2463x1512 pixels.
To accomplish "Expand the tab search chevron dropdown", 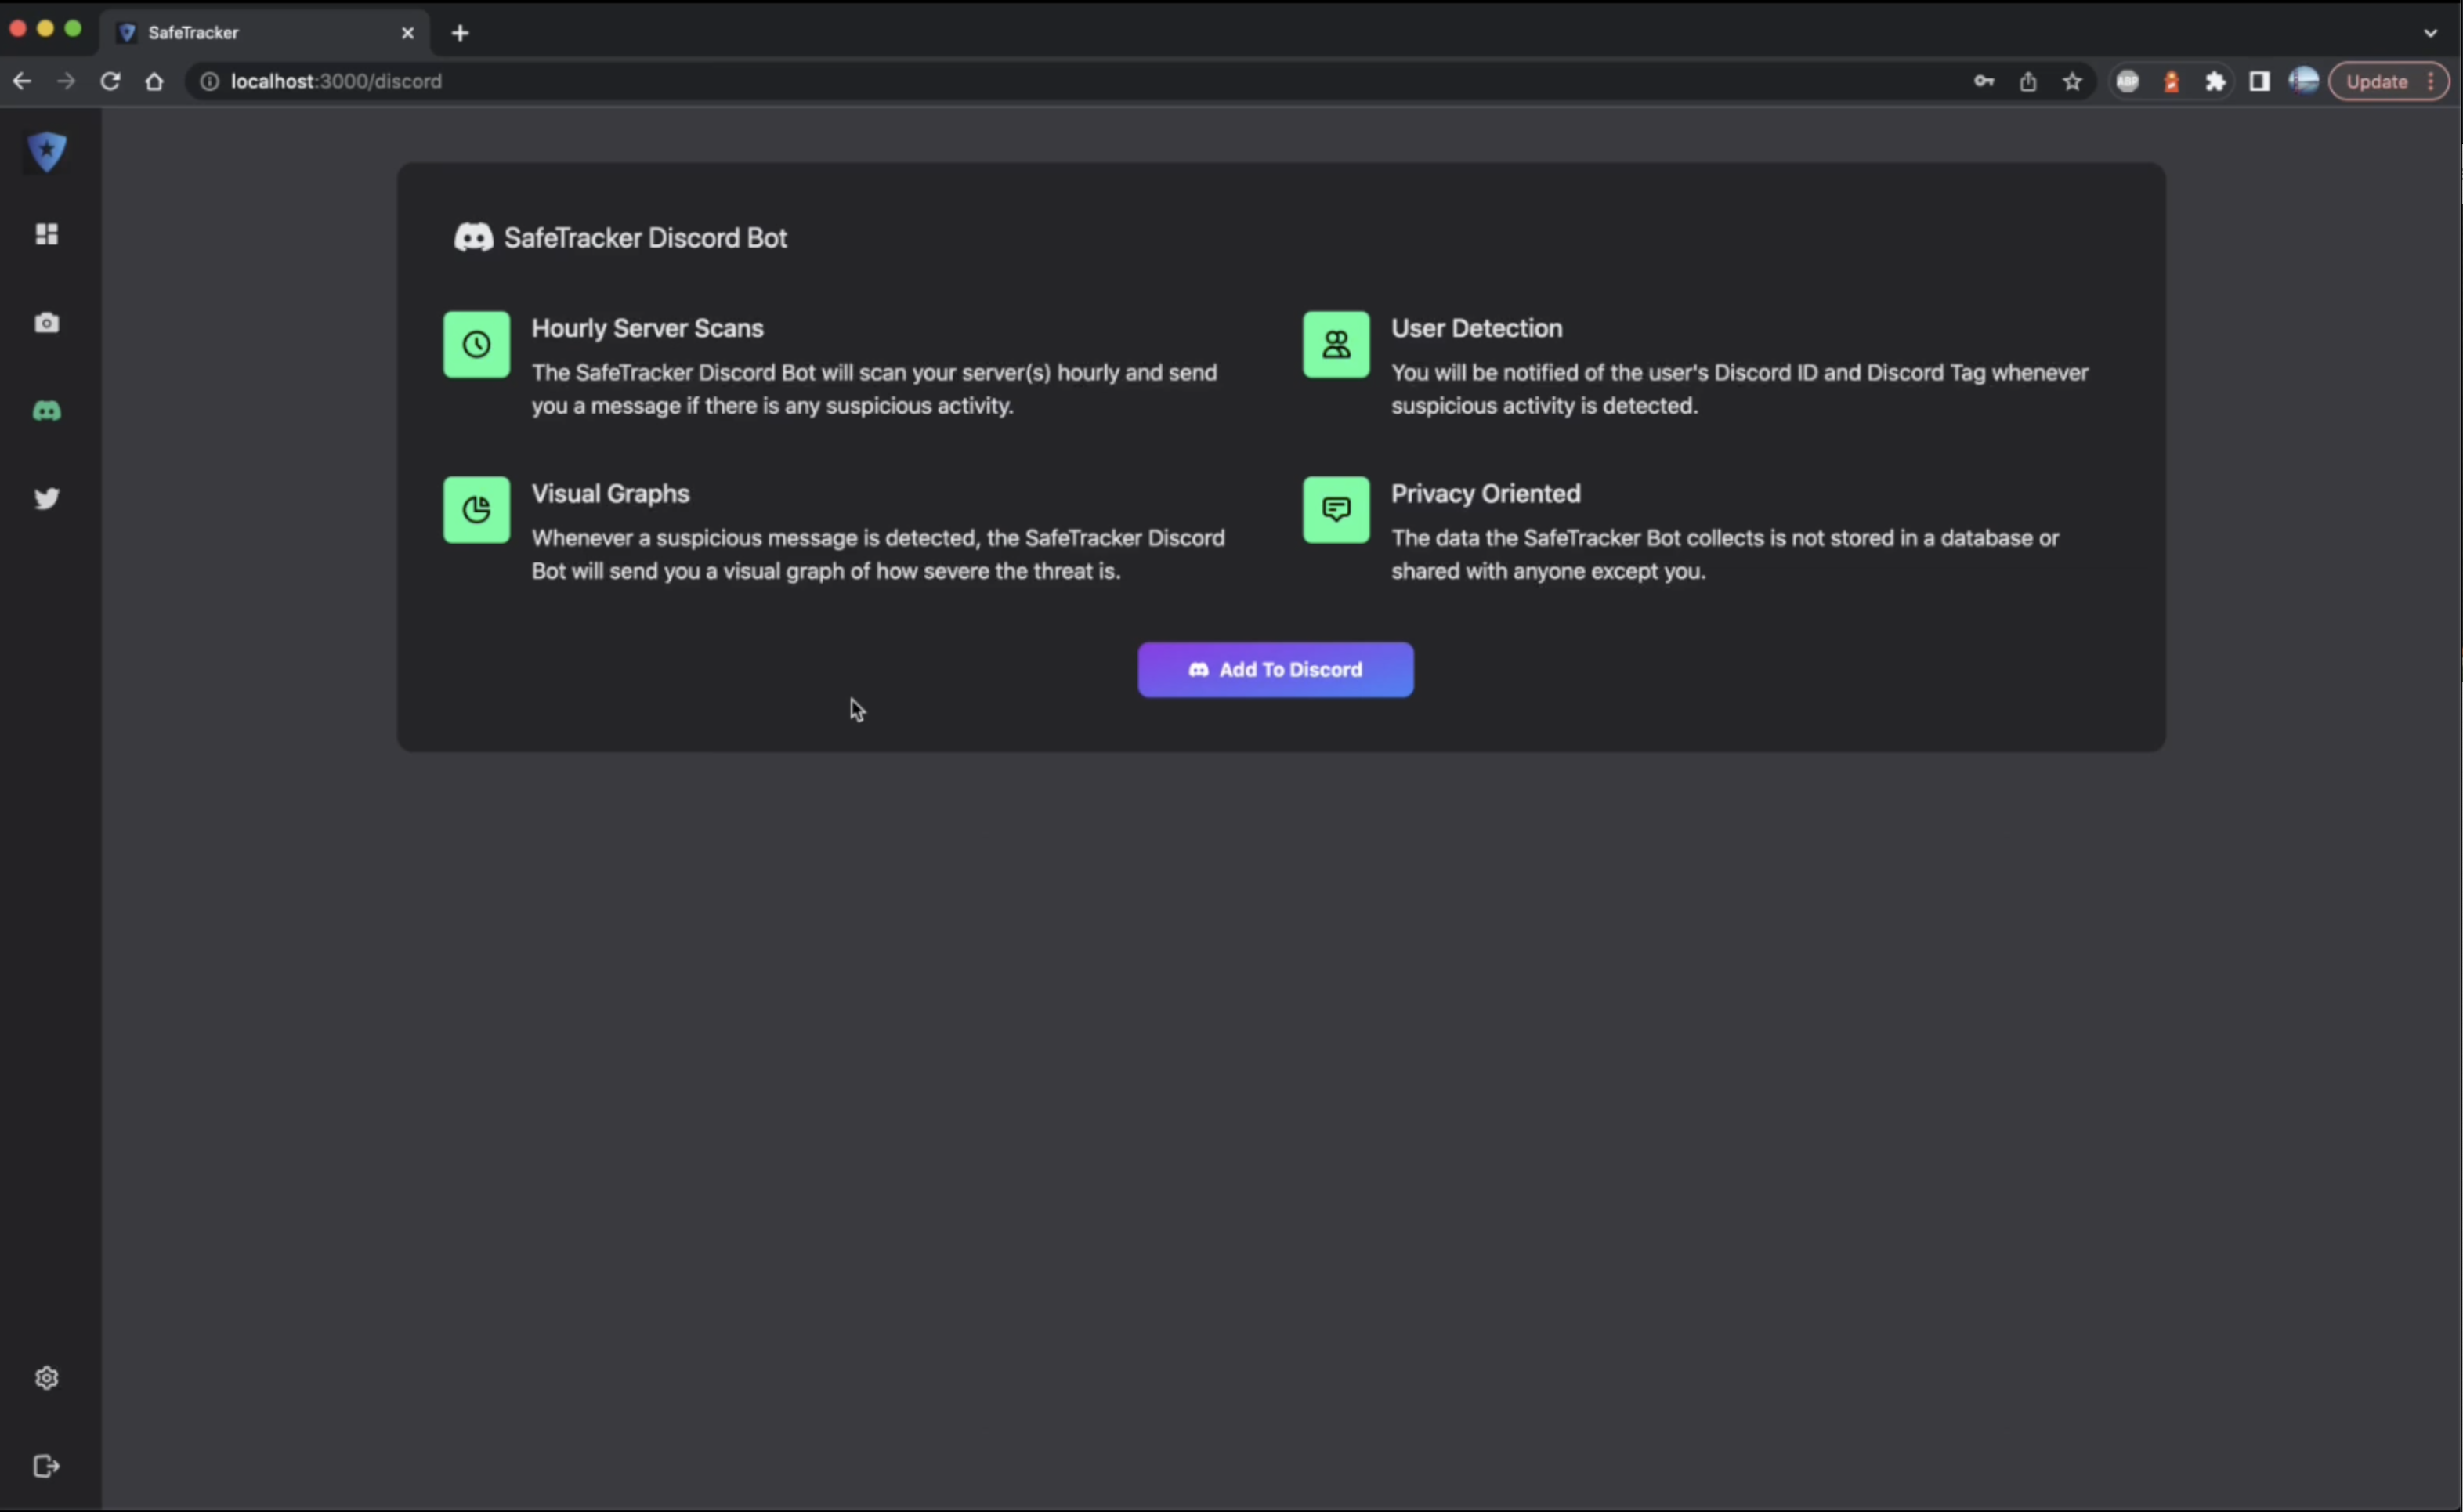I will pos(2430,33).
